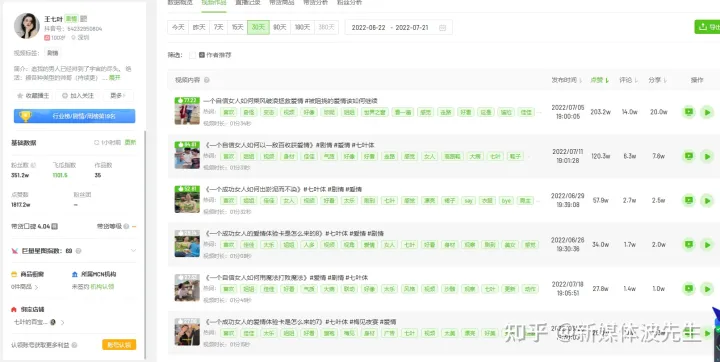The width and height of the screenshot is (720, 362).
Task: Click the calendar icon in the date range field
Action: tap(442, 28)
